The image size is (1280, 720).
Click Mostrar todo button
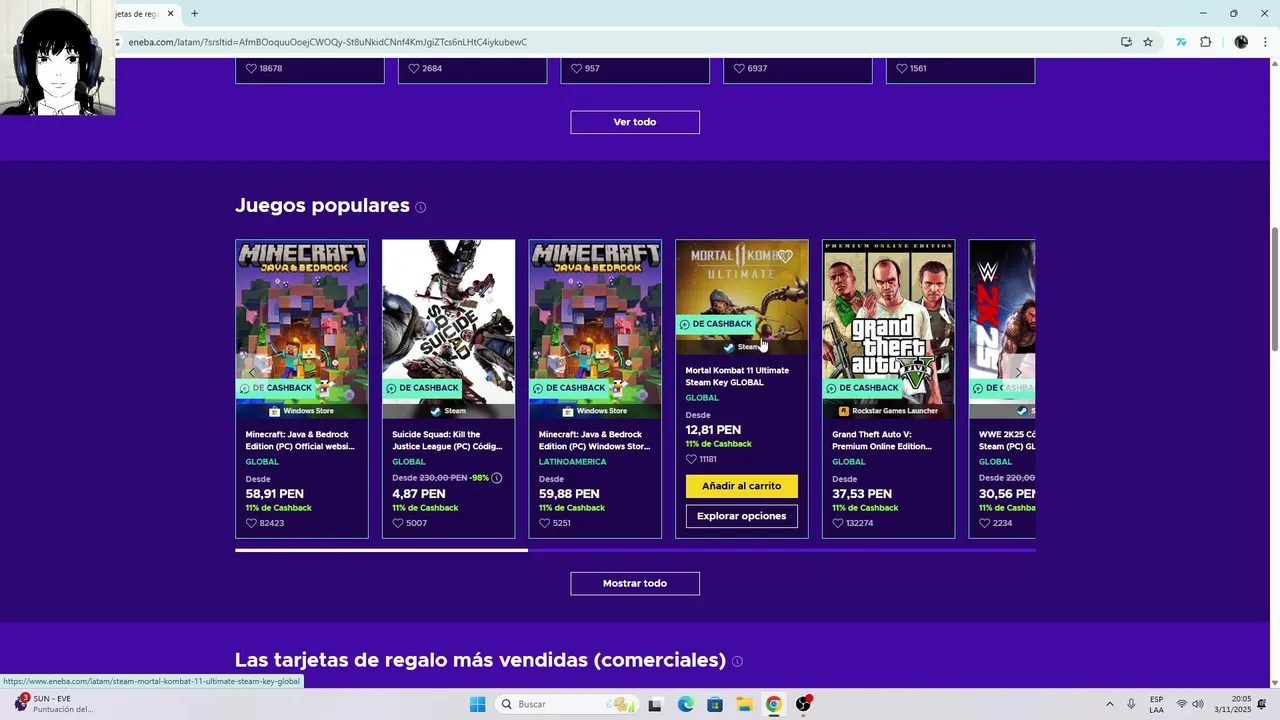[x=635, y=583]
